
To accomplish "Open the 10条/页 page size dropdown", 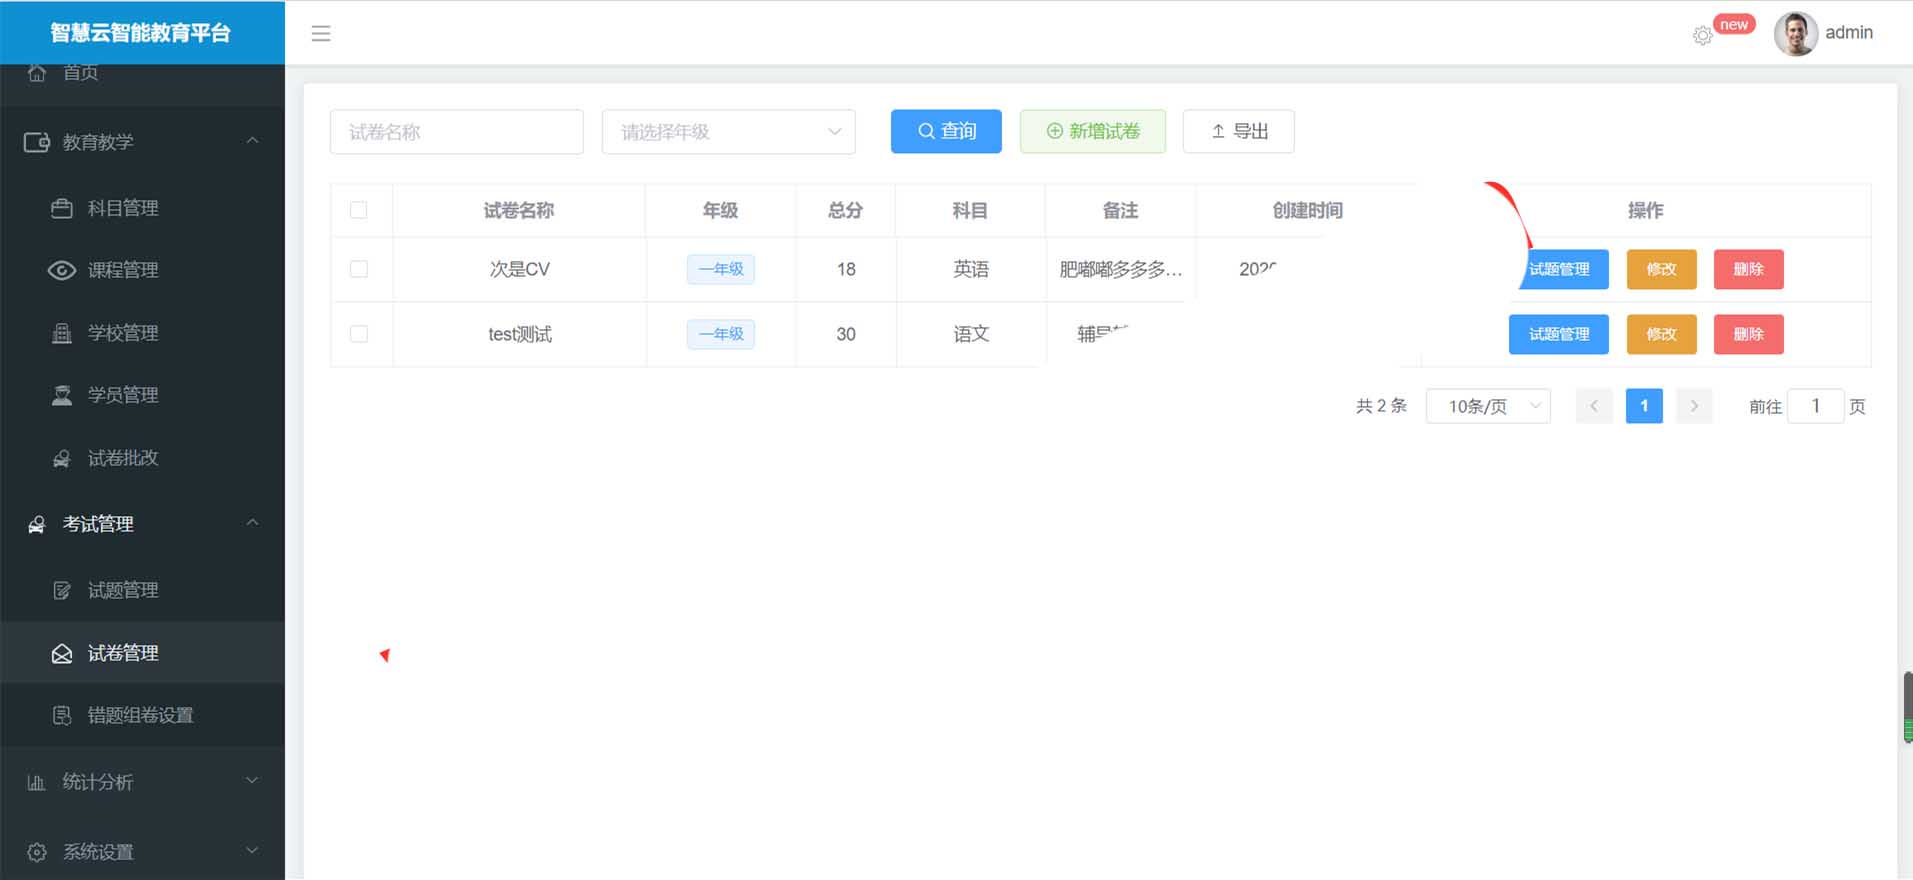I will (1487, 406).
